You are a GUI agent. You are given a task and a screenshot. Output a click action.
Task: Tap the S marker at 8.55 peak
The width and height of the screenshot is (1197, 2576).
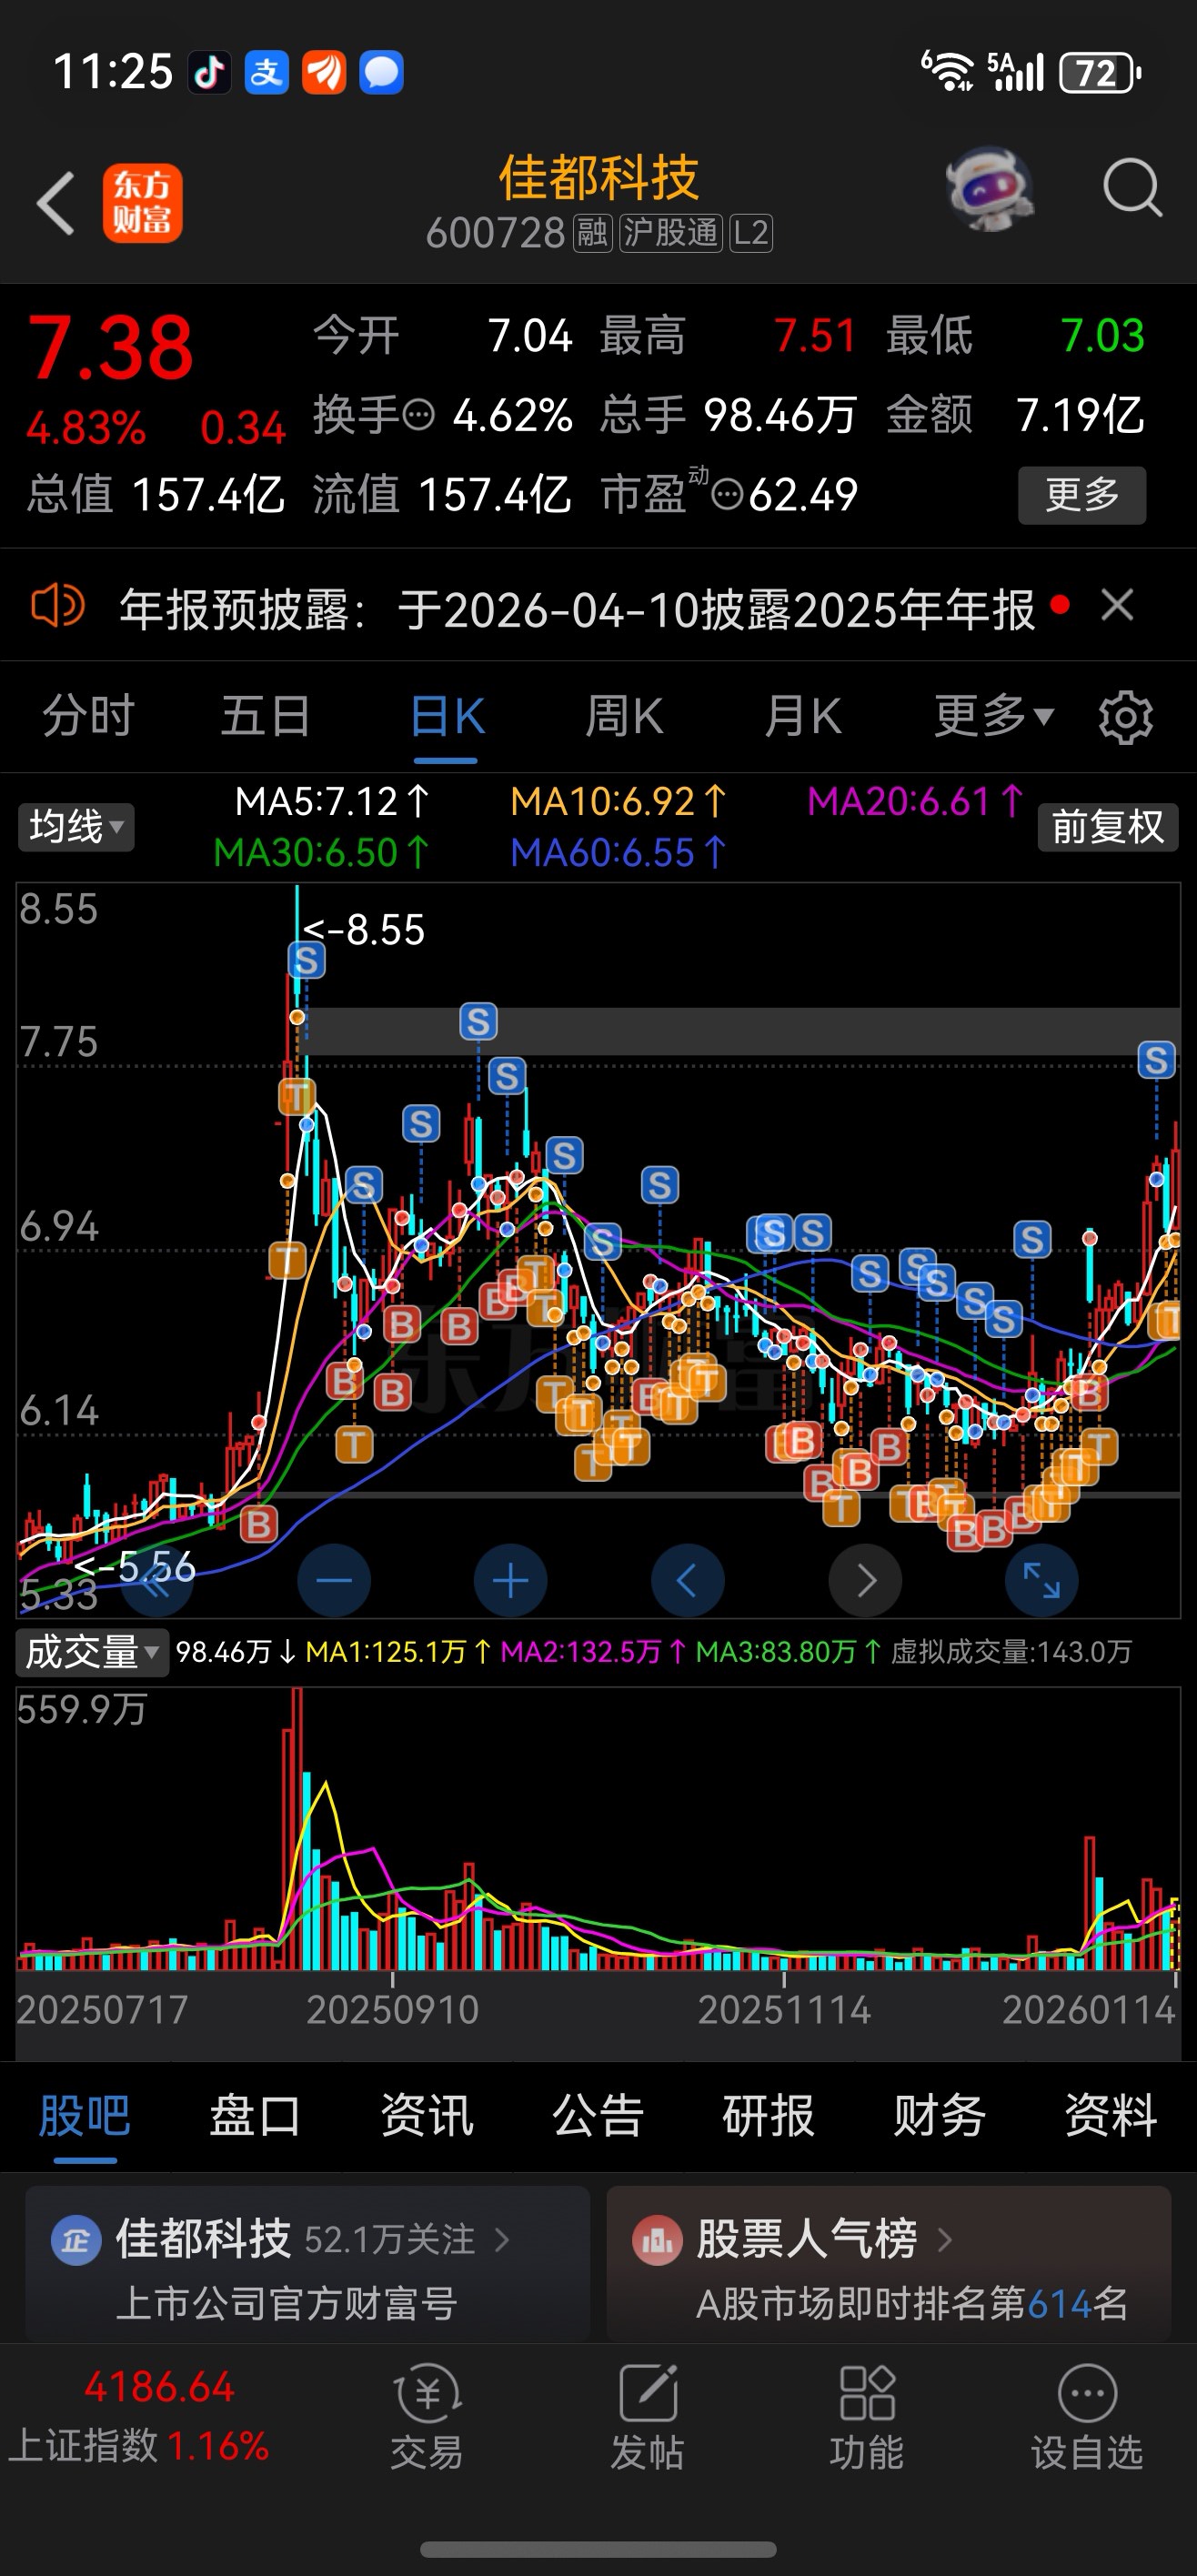click(306, 960)
